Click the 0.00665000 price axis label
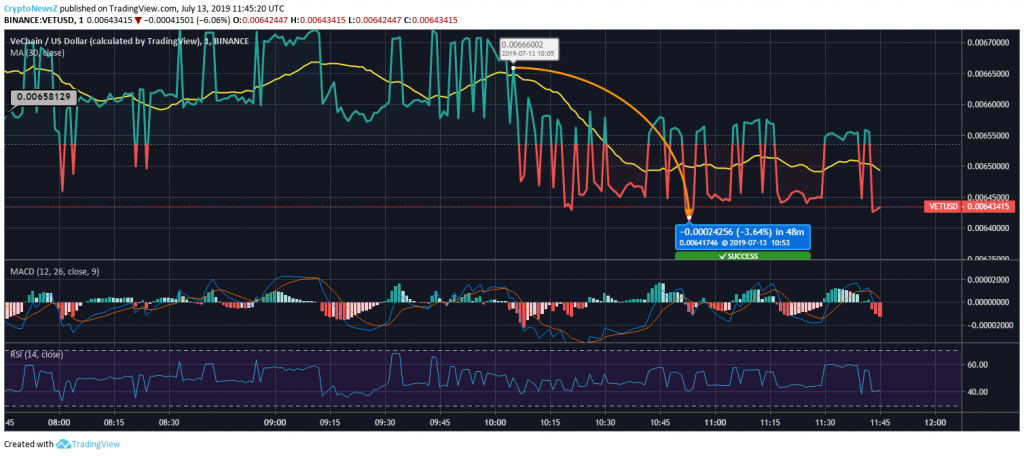Screen dimensions: 1024x456 coord(987,74)
